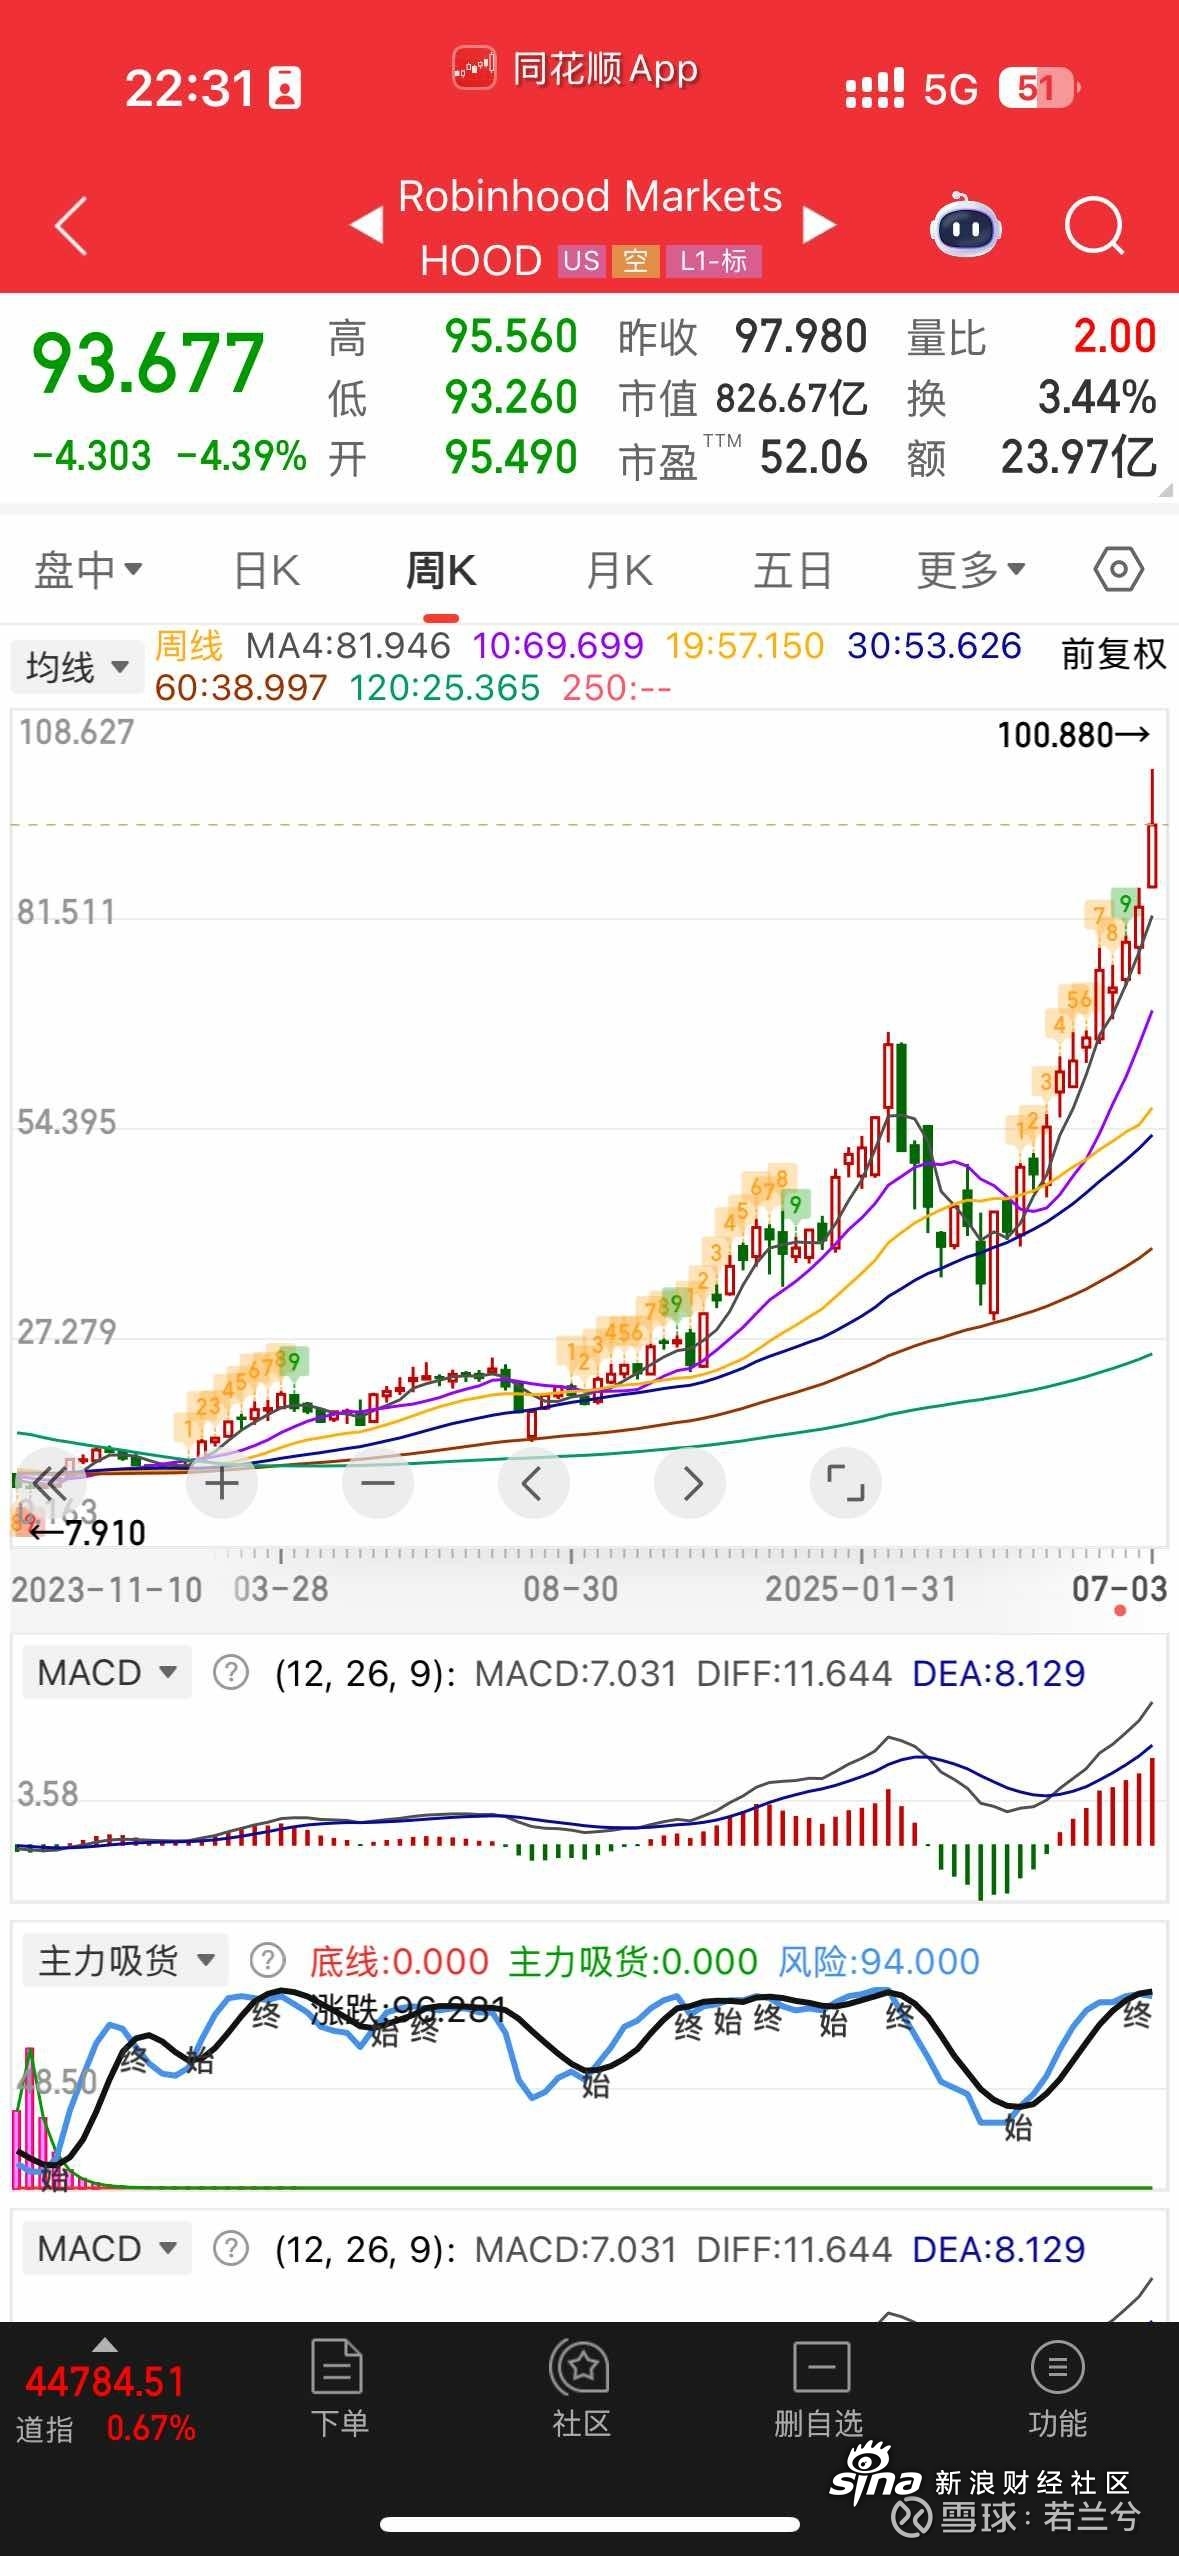Open chart settings hexagon icon
The width and height of the screenshot is (1179, 2556).
click(1118, 570)
